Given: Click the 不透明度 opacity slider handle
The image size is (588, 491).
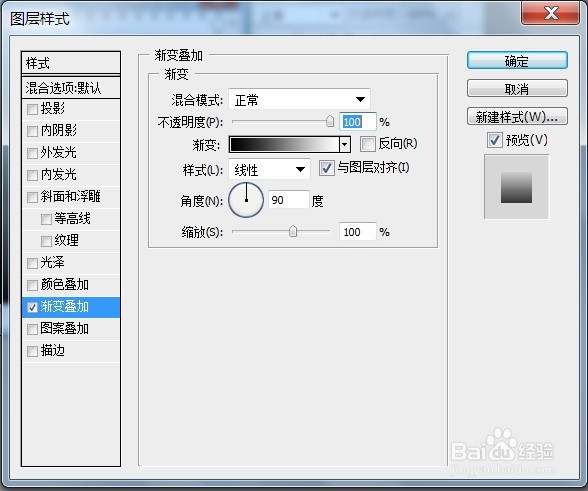Looking at the screenshot, I should (330, 121).
